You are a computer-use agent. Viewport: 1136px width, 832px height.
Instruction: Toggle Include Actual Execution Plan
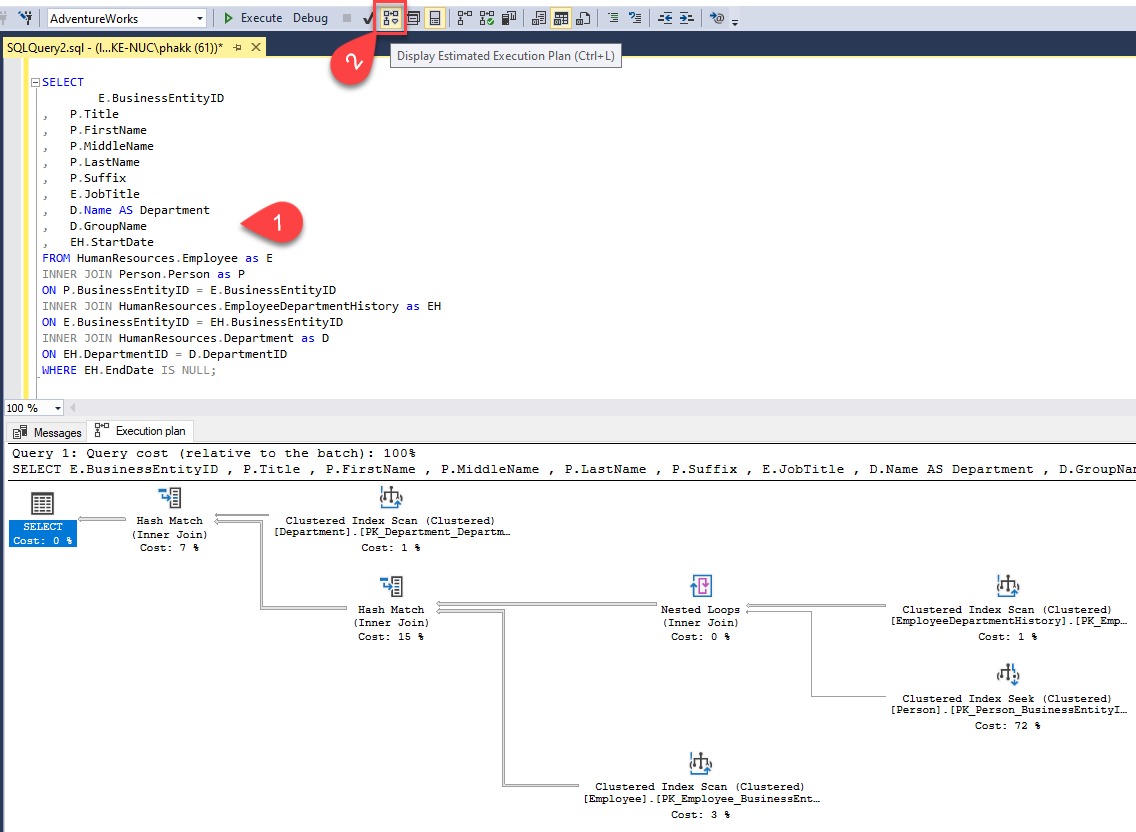[465, 18]
